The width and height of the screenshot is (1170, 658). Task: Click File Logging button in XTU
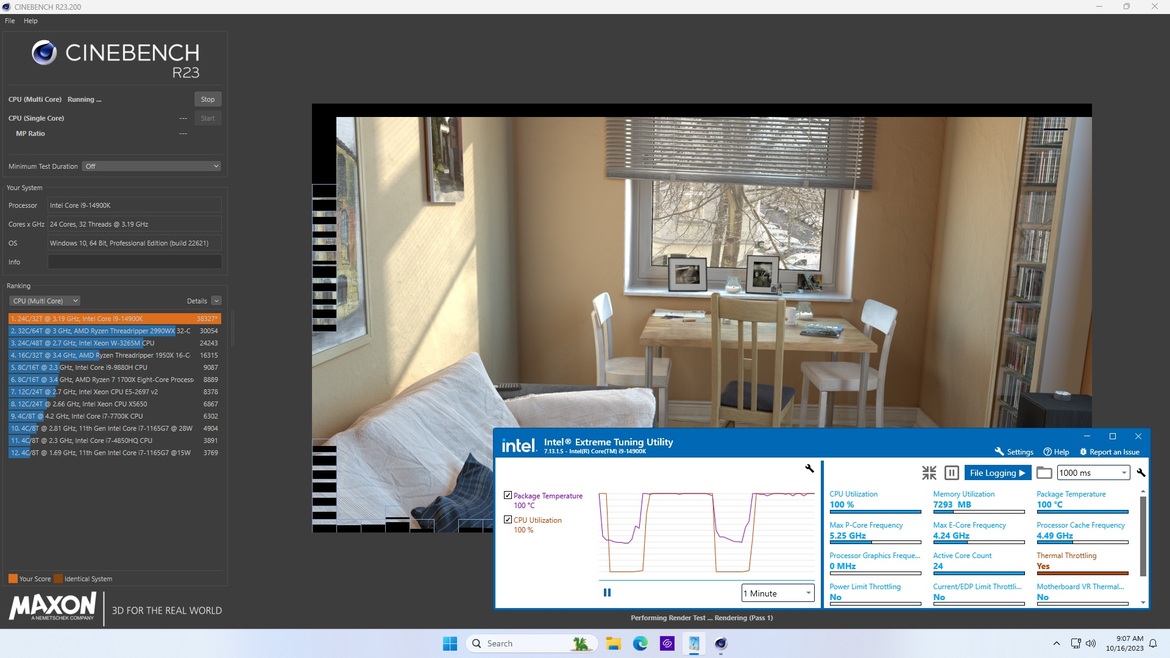[998, 472]
